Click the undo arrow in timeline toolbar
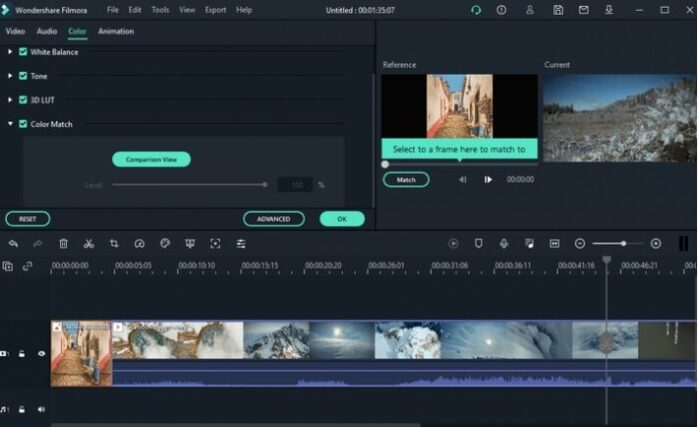This screenshot has width=698, height=427. click(13, 243)
